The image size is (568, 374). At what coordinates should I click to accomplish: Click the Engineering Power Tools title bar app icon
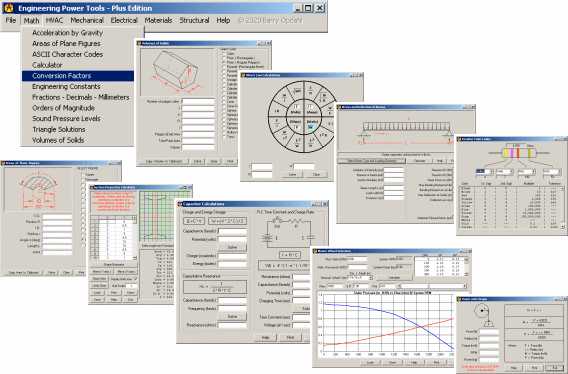pos(9,8)
